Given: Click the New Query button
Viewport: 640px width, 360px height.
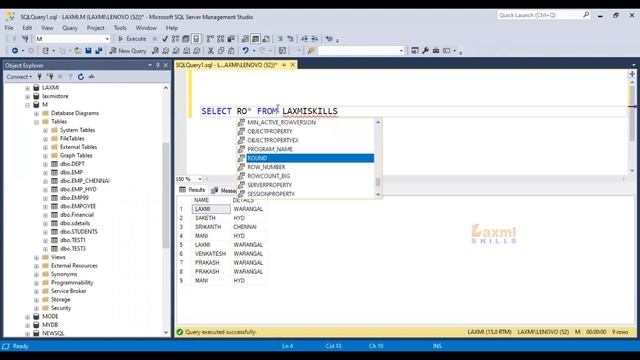Looking at the screenshot, I should pyautogui.click(x=128, y=51).
